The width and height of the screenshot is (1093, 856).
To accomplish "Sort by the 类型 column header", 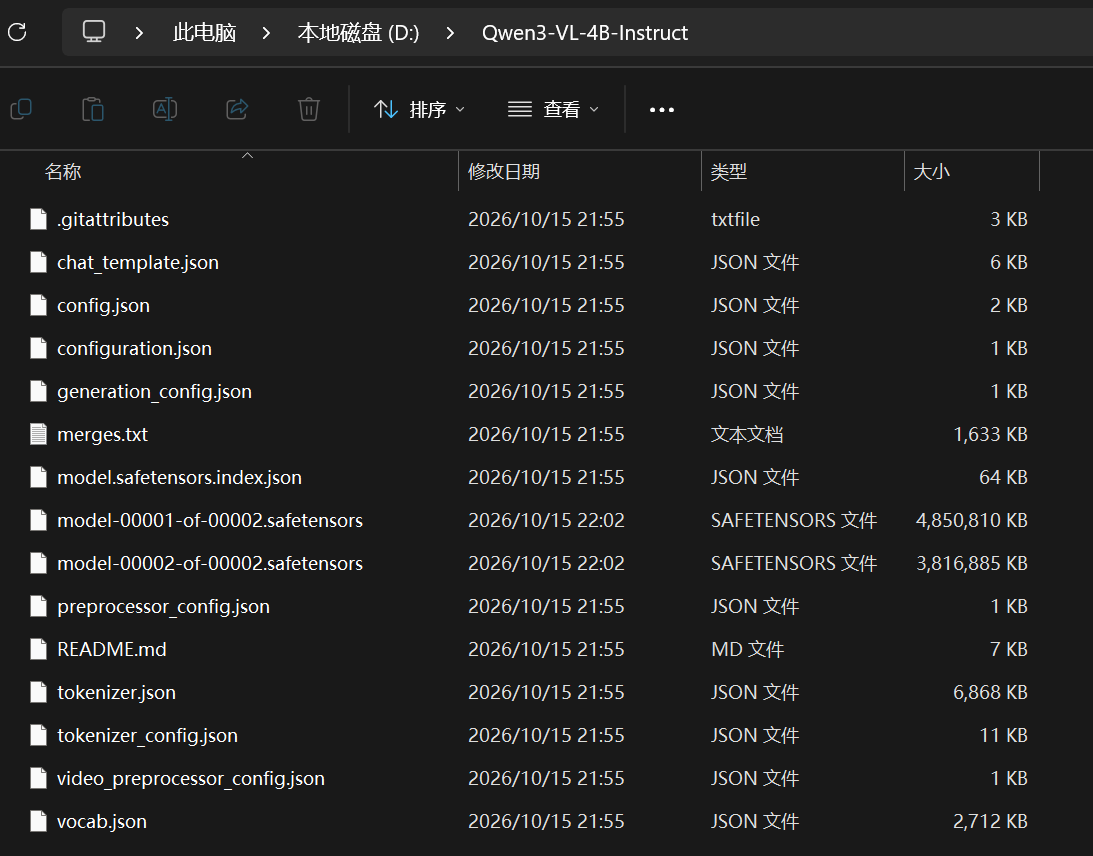I will (x=728, y=171).
